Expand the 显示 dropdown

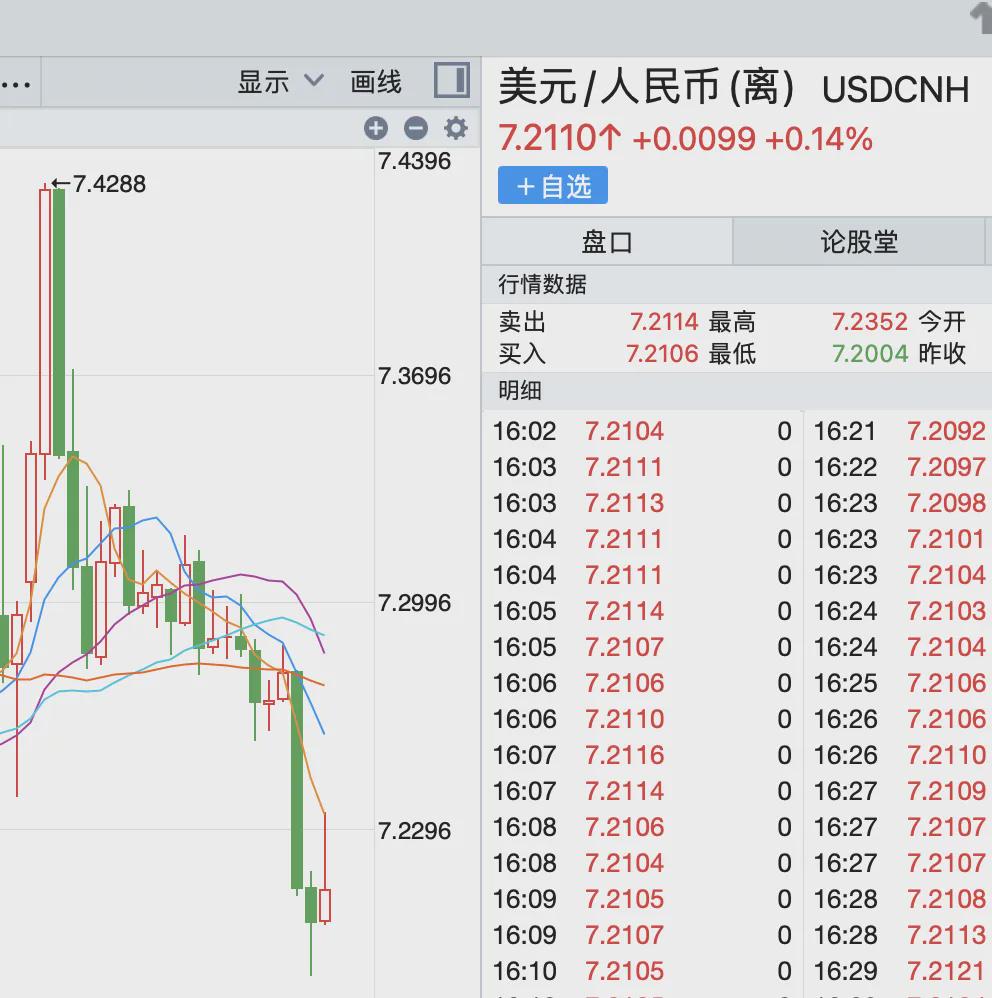280,82
